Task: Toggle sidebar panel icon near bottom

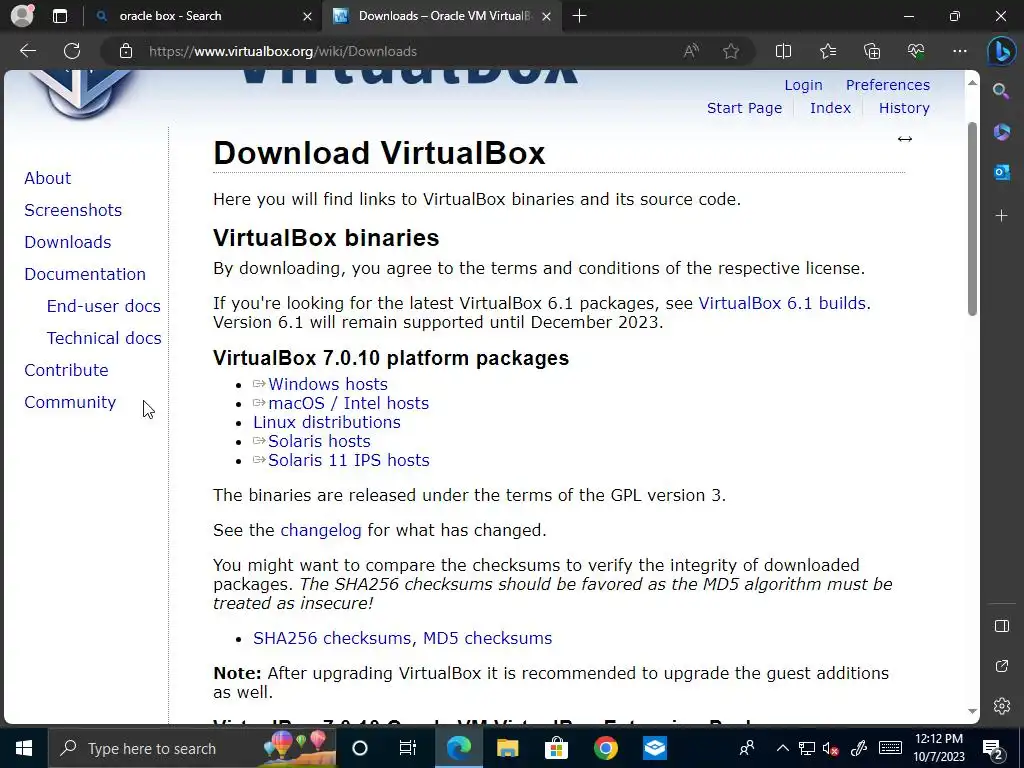Action: (x=1002, y=626)
